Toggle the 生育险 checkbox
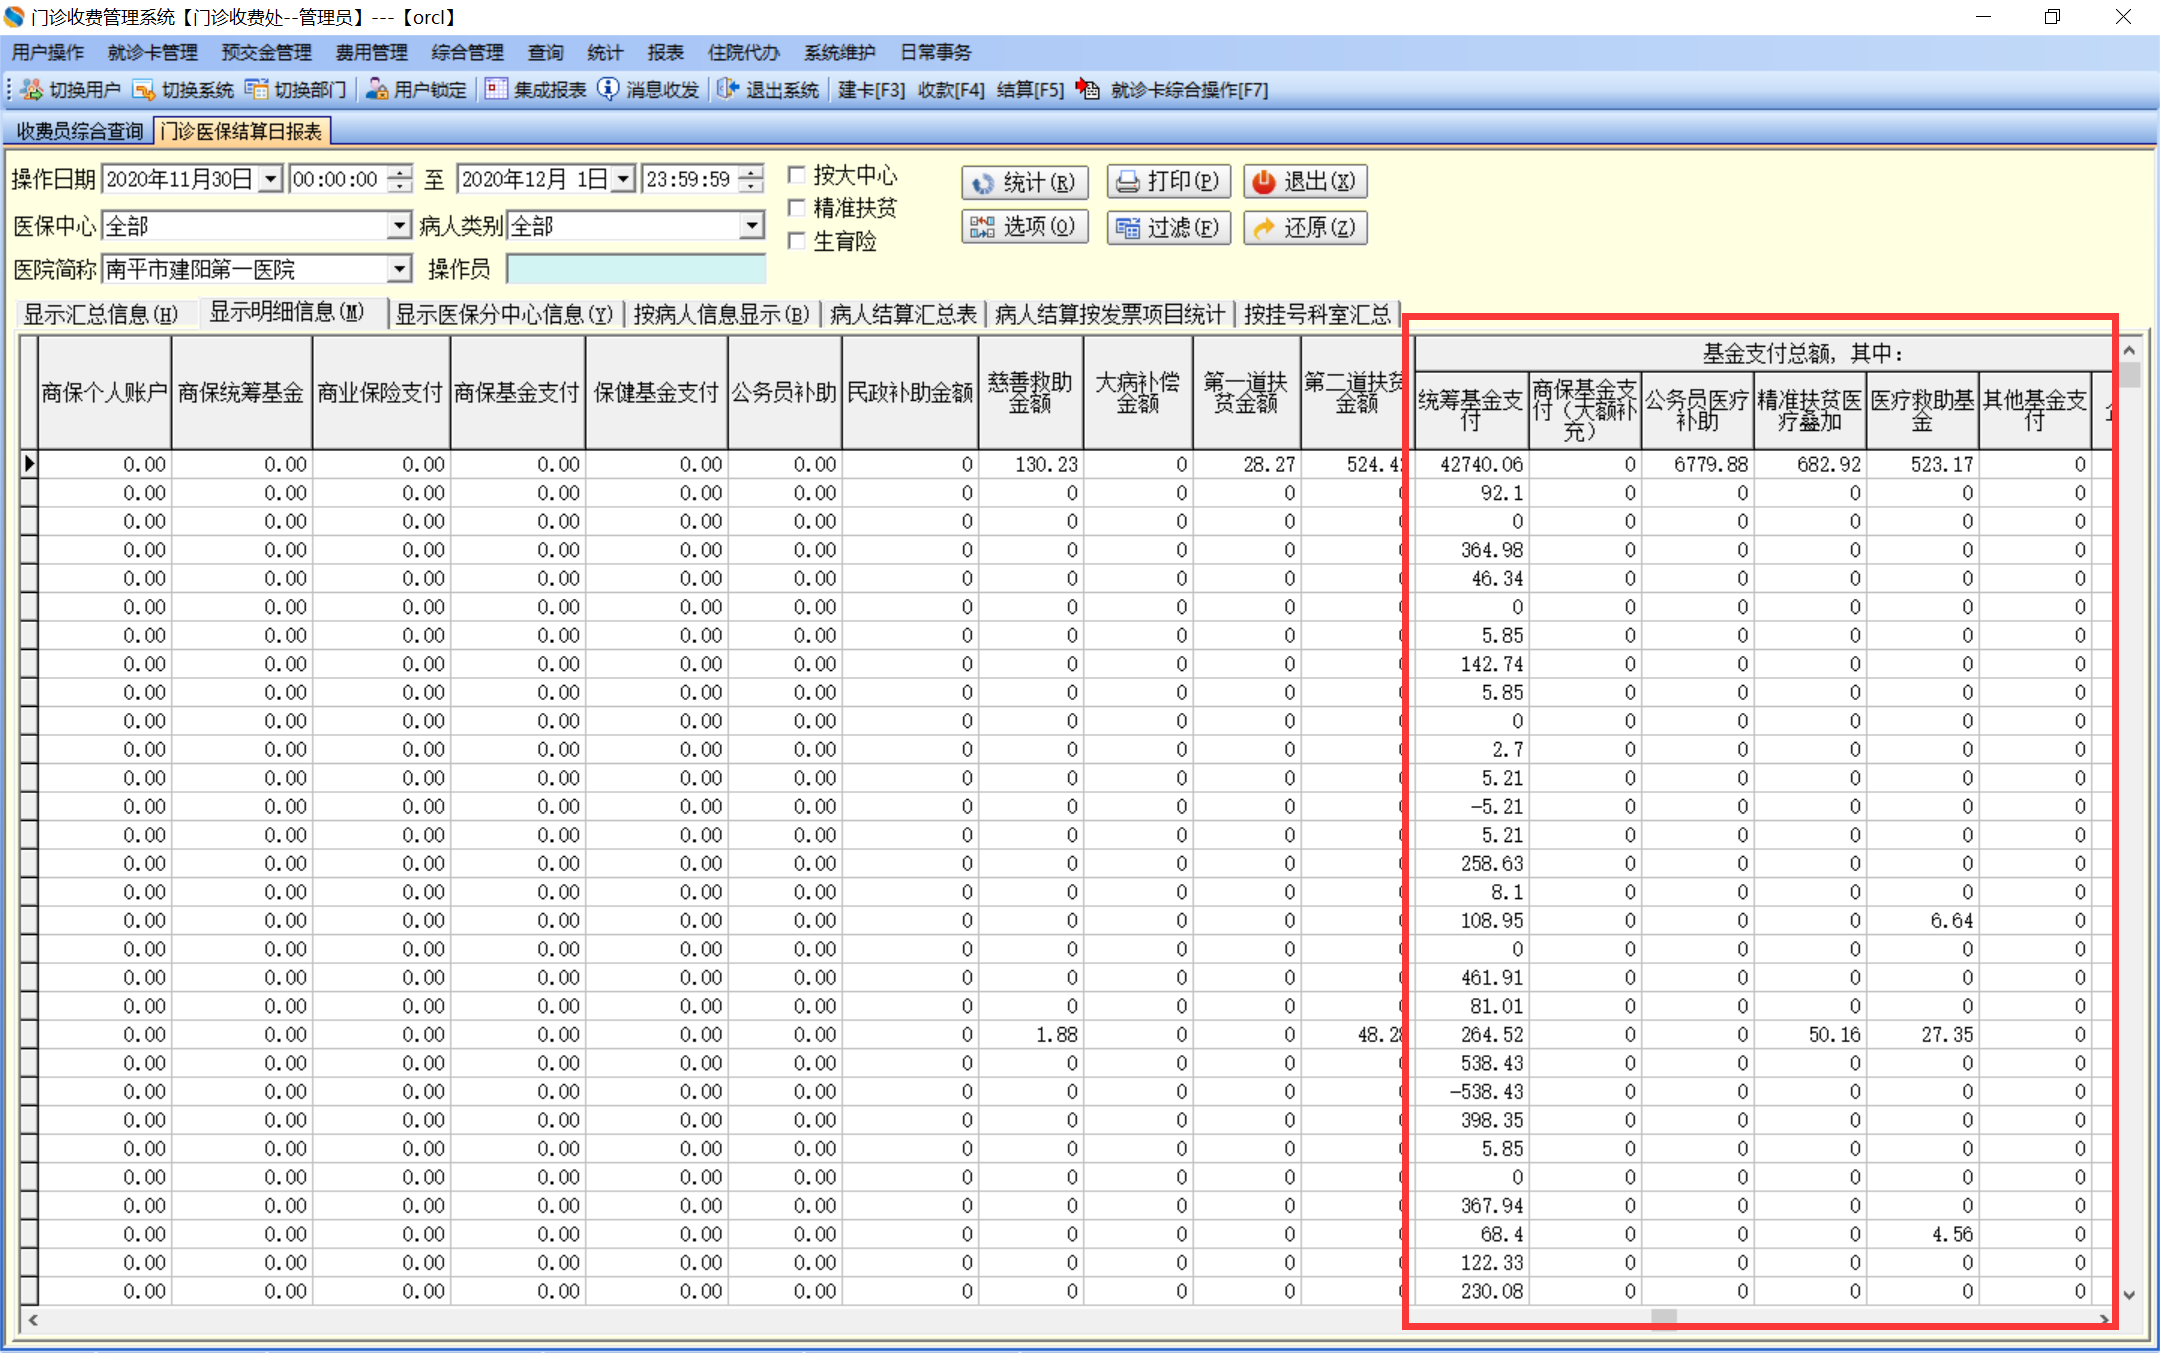Screen dimensions: 2160x1353 pos(797,241)
